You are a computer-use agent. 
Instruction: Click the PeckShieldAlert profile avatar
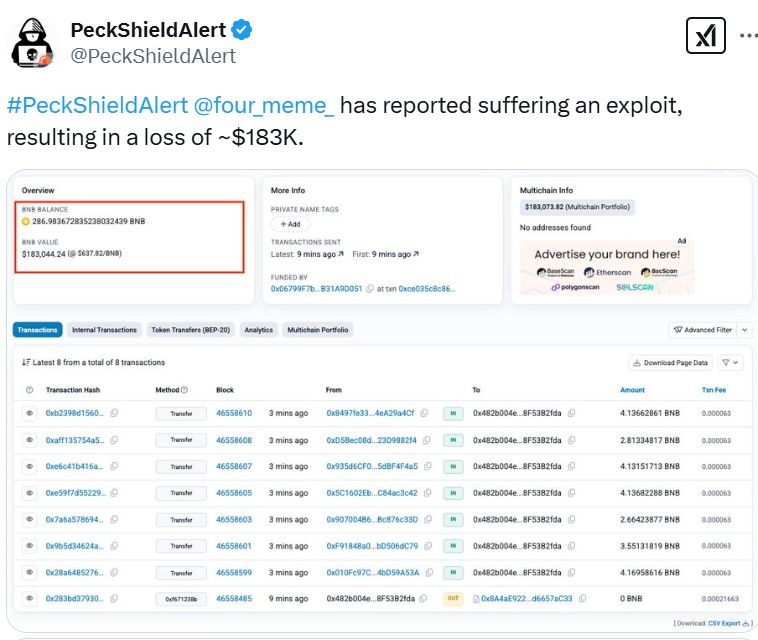pos(31,43)
